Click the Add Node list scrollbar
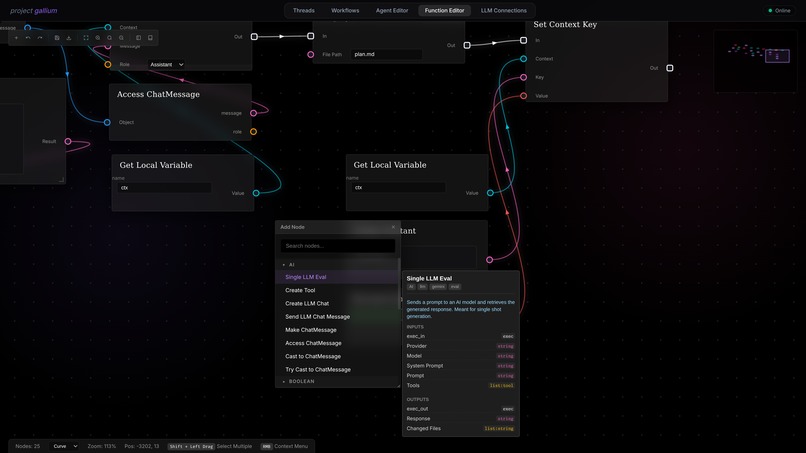 pyautogui.click(x=399, y=283)
